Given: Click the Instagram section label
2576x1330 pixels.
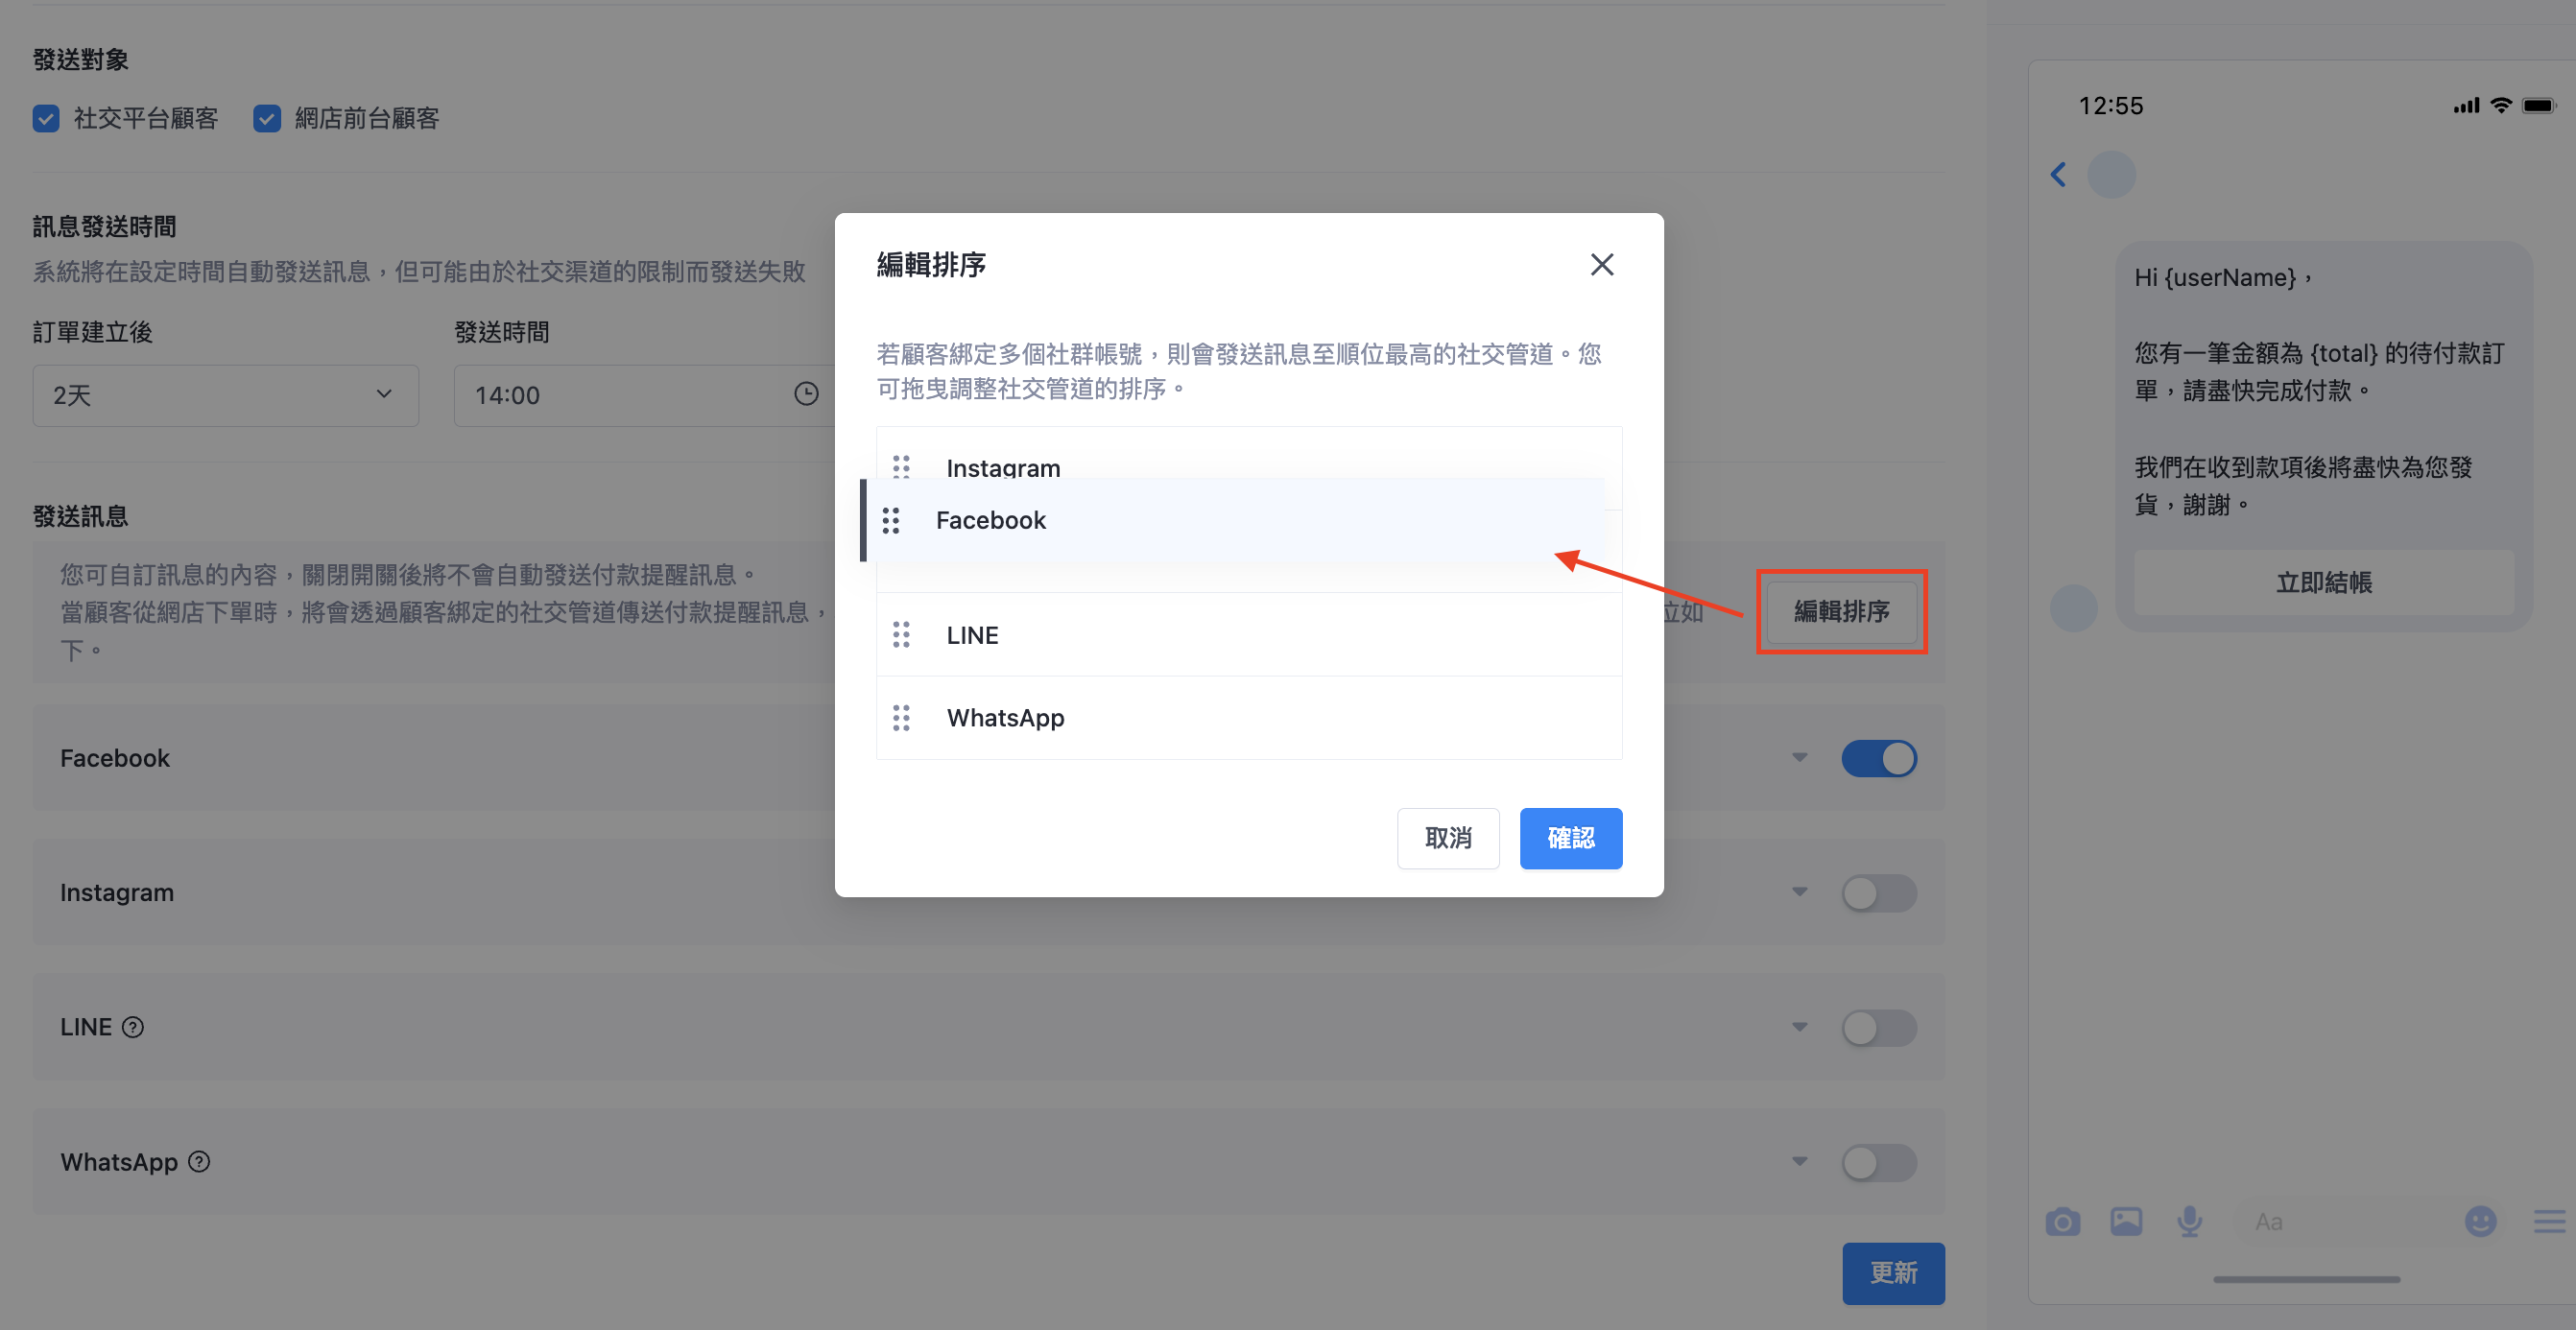Looking at the screenshot, I should (x=117, y=892).
